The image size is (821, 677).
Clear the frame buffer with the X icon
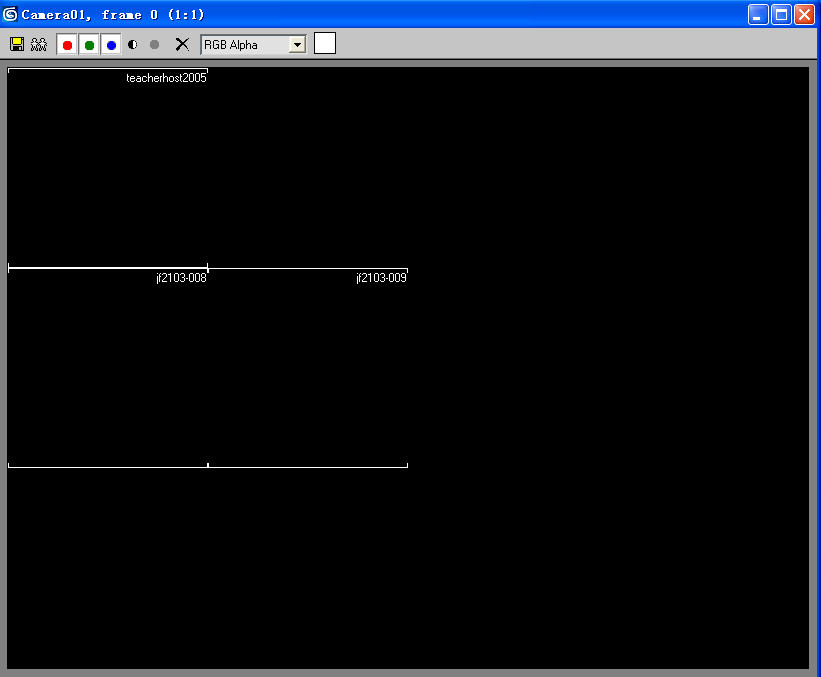(182, 44)
